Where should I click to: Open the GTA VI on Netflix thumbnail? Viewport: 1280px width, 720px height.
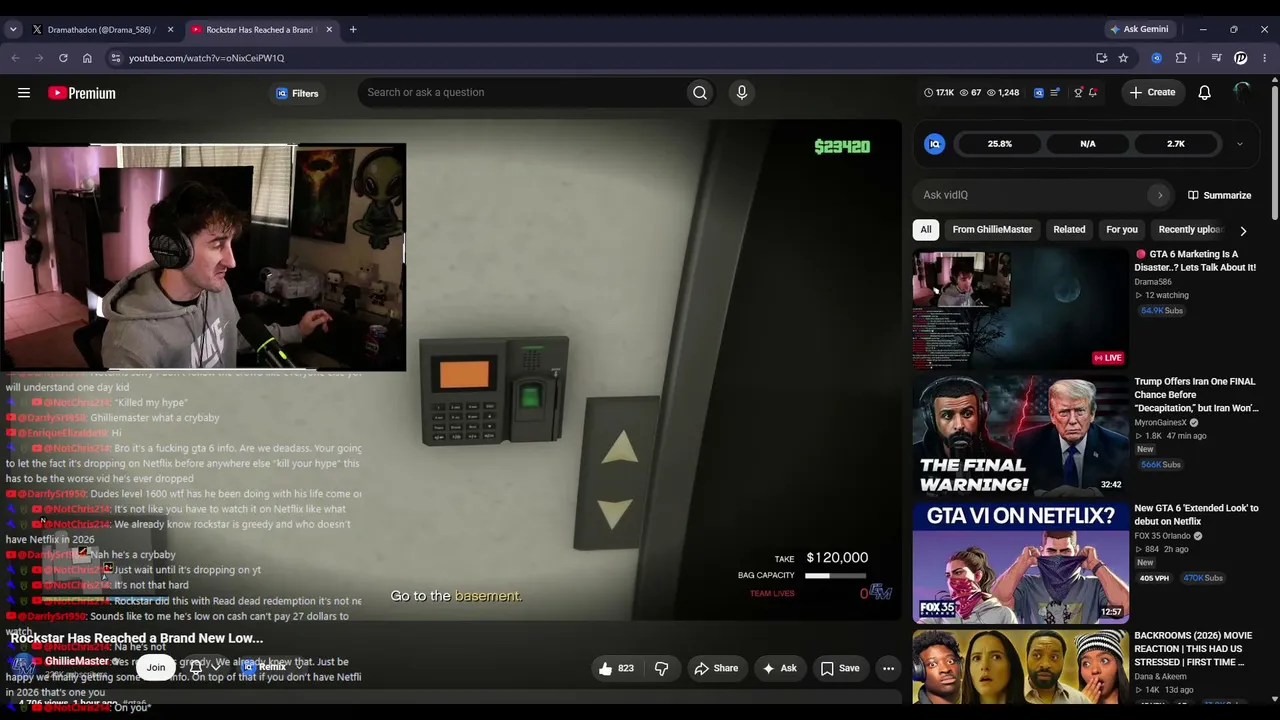pyautogui.click(x=1020, y=563)
